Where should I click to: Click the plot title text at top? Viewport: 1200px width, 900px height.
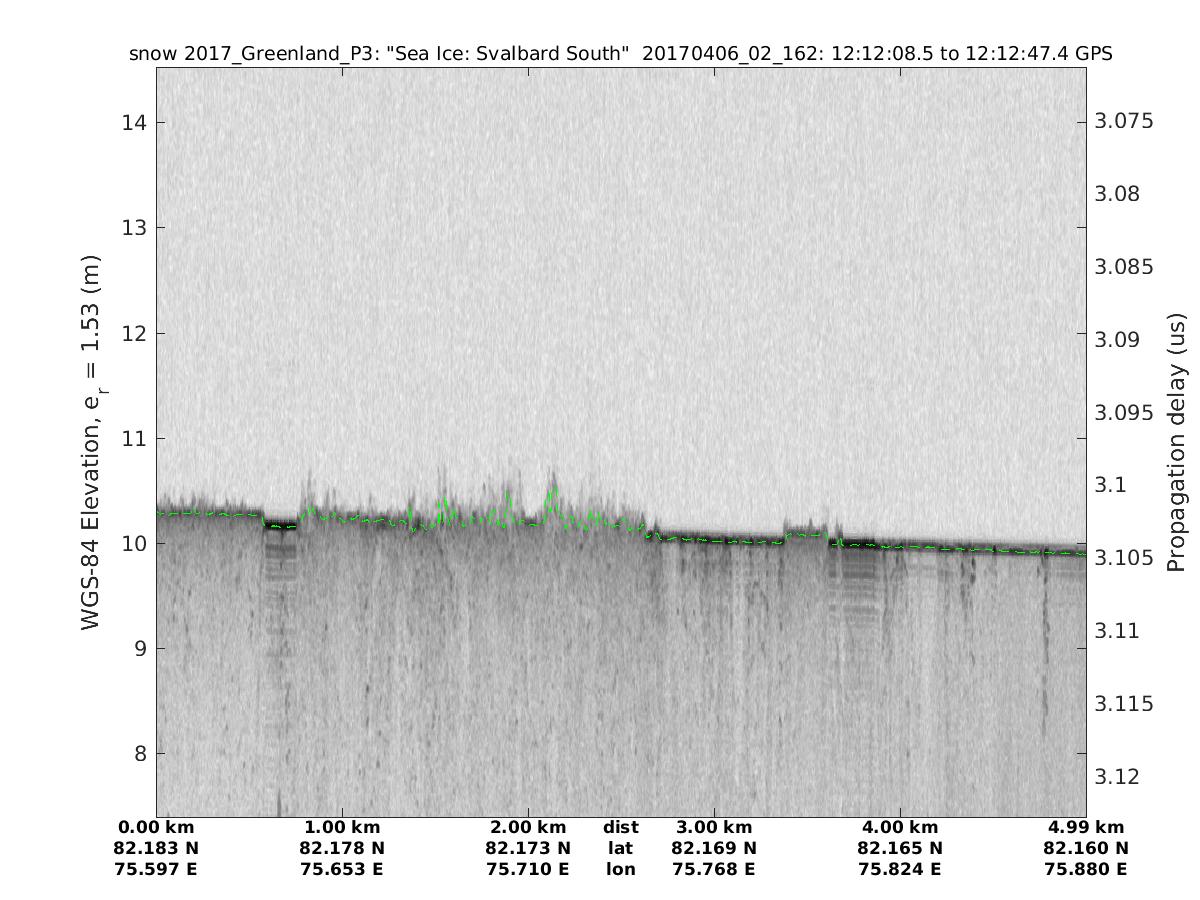coord(620,53)
